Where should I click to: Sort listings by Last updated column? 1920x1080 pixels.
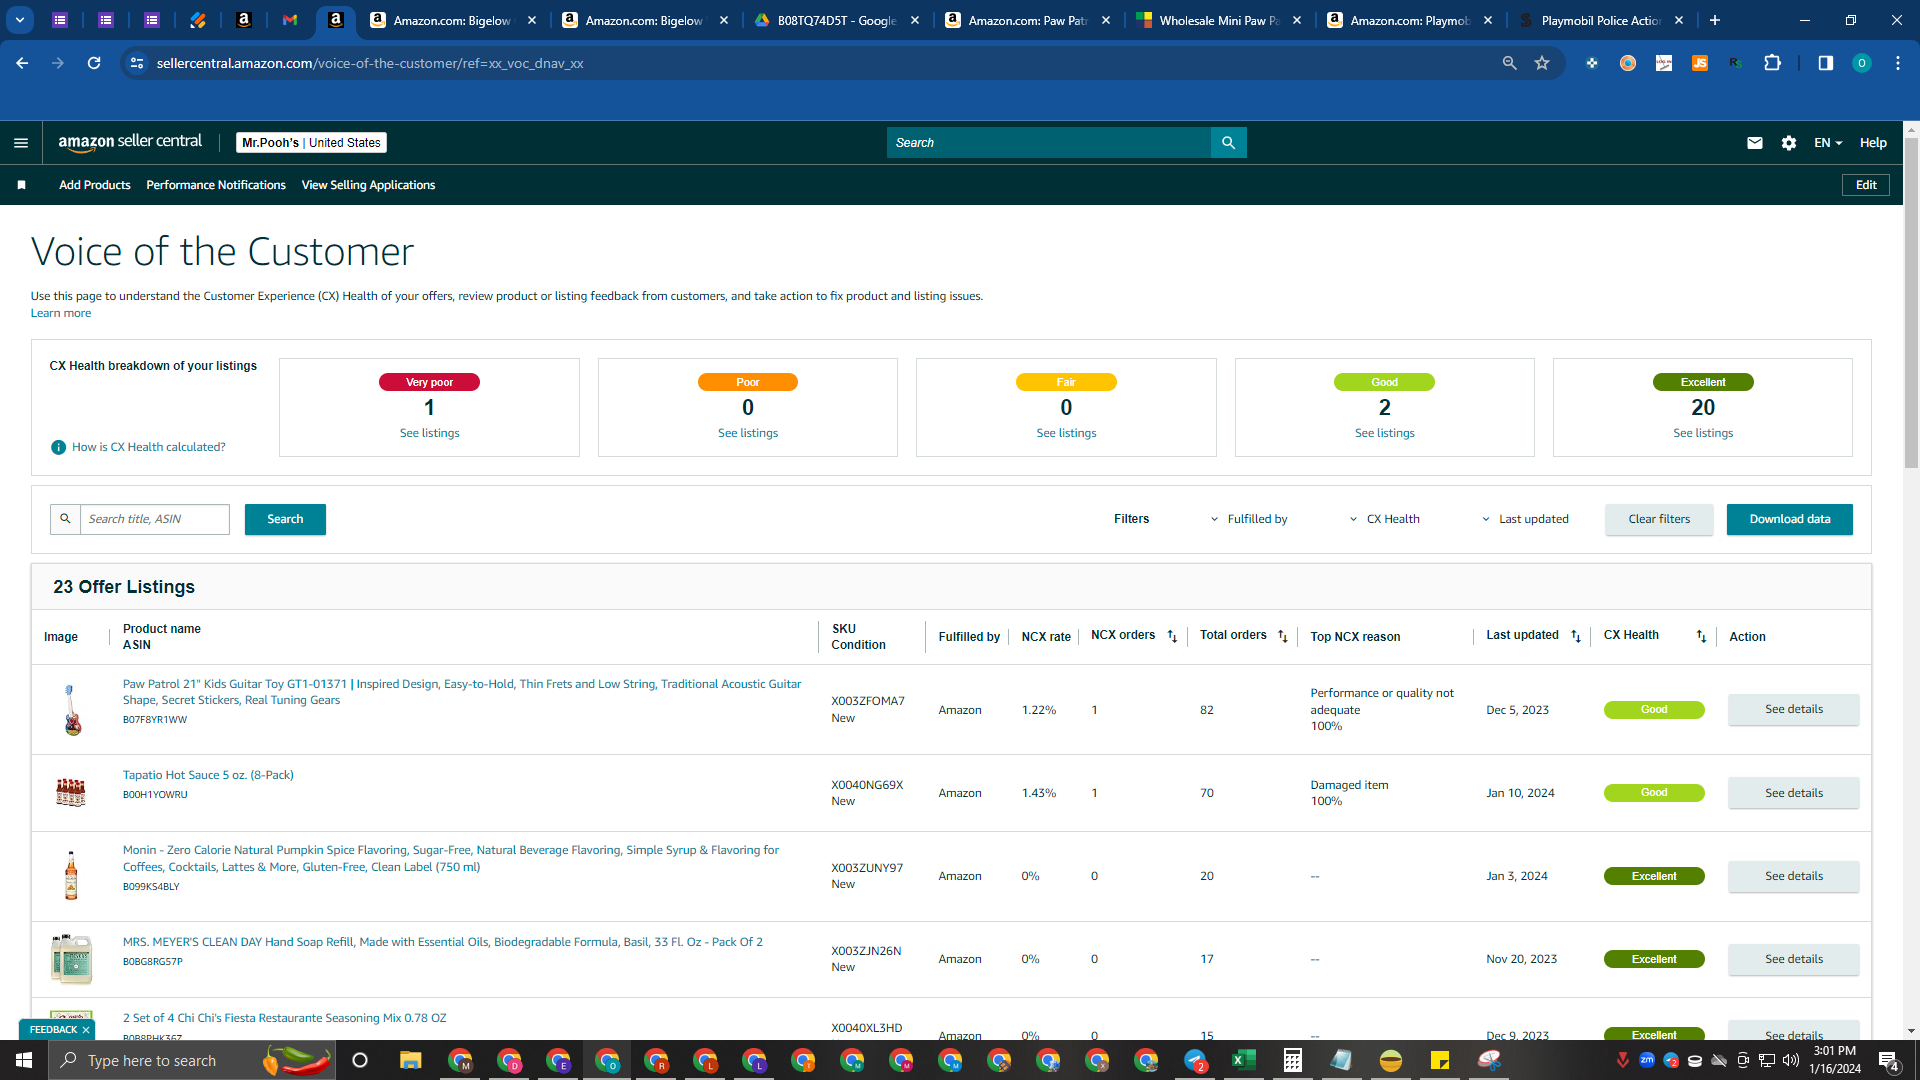[x=1576, y=637]
